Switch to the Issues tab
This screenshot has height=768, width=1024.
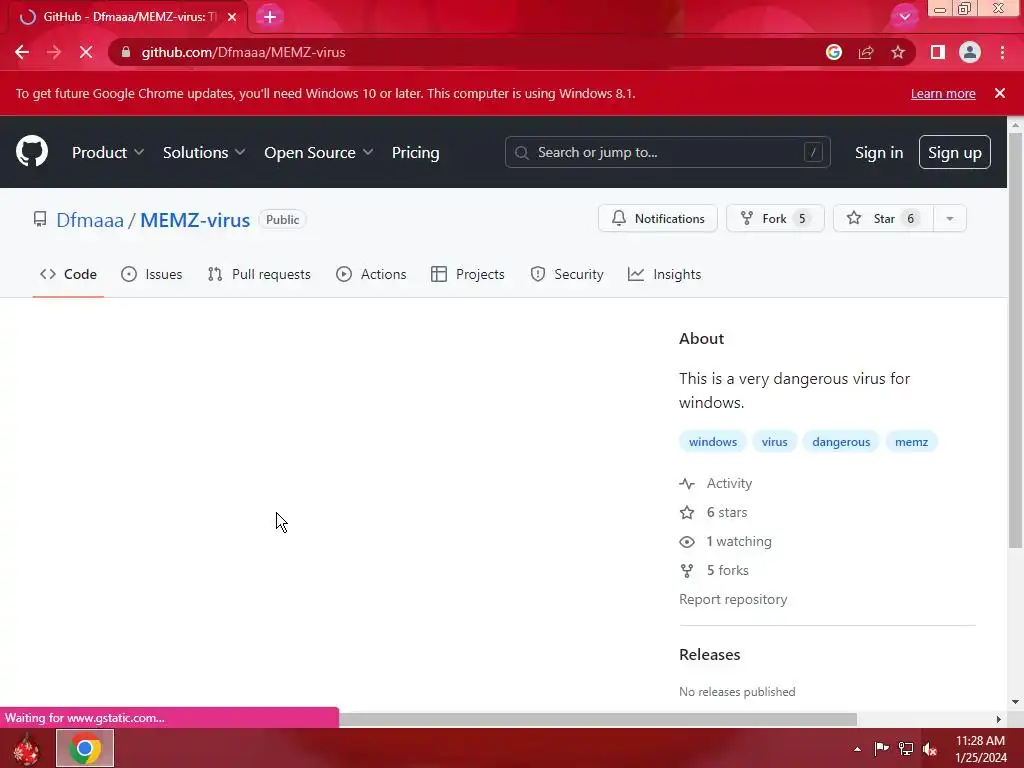[x=152, y=274]
